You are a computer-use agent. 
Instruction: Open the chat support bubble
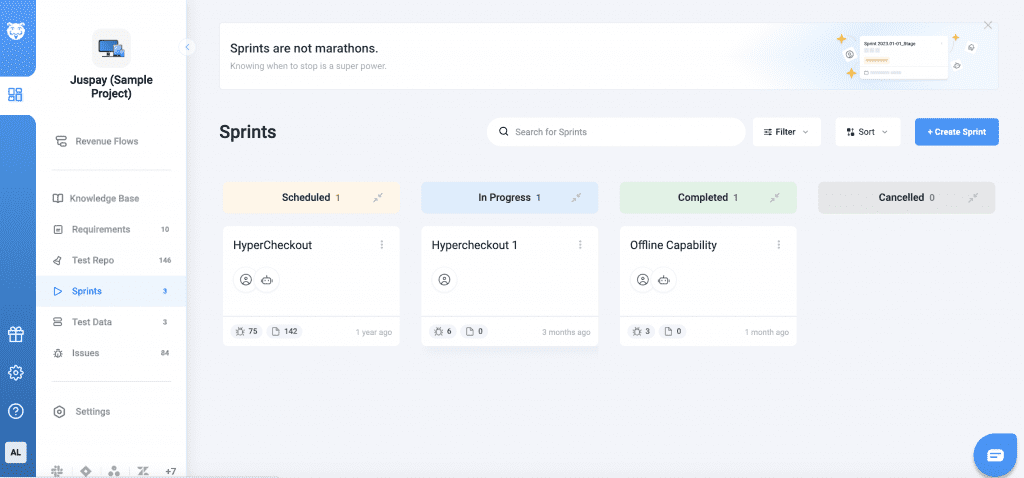pyautogui.click(x=995, y=455)
